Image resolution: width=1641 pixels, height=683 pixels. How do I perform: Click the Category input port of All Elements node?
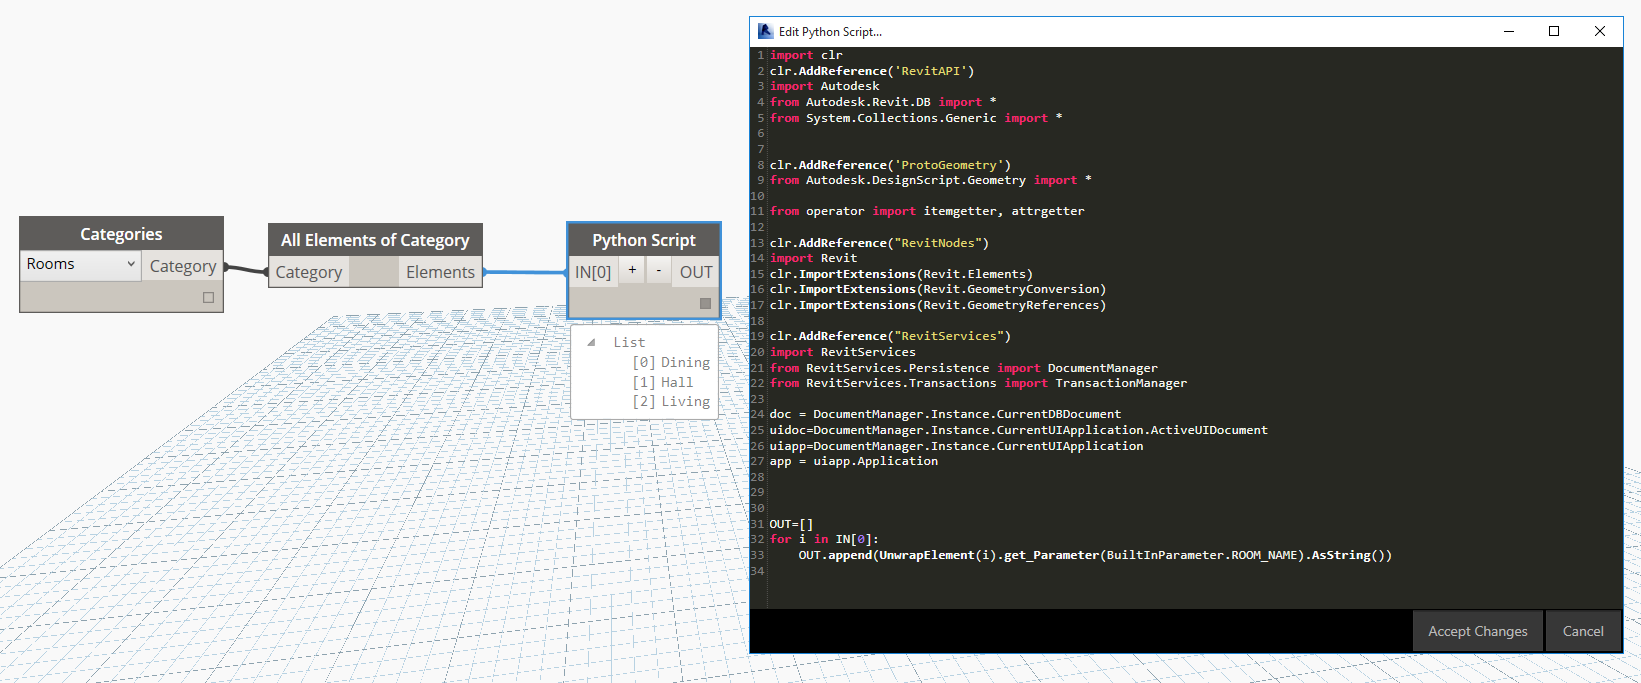pos(309,272)
